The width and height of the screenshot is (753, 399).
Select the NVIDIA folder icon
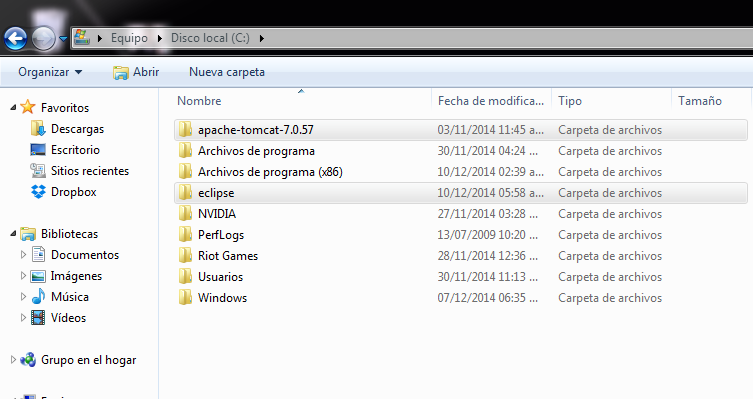coord(185,214)
